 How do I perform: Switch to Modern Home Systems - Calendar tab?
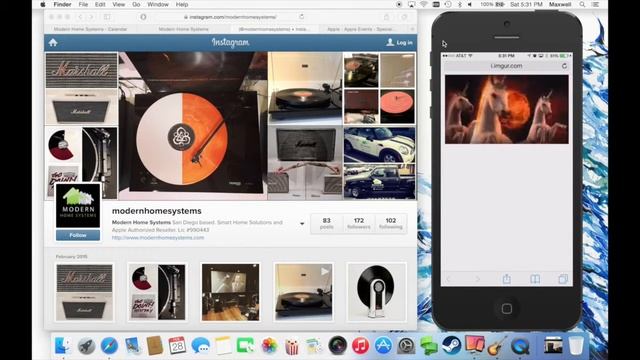click(x=90, y=29)
